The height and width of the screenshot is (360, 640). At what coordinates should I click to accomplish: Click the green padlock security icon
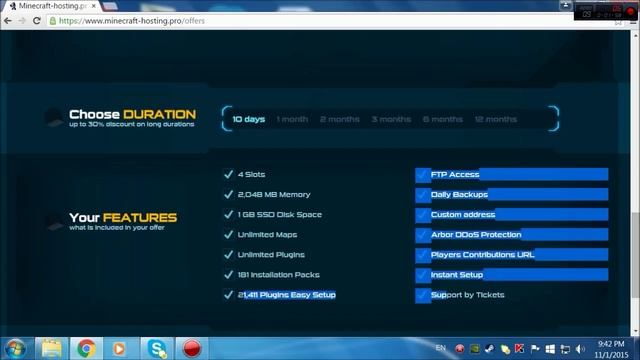click(x=53, y=20)
